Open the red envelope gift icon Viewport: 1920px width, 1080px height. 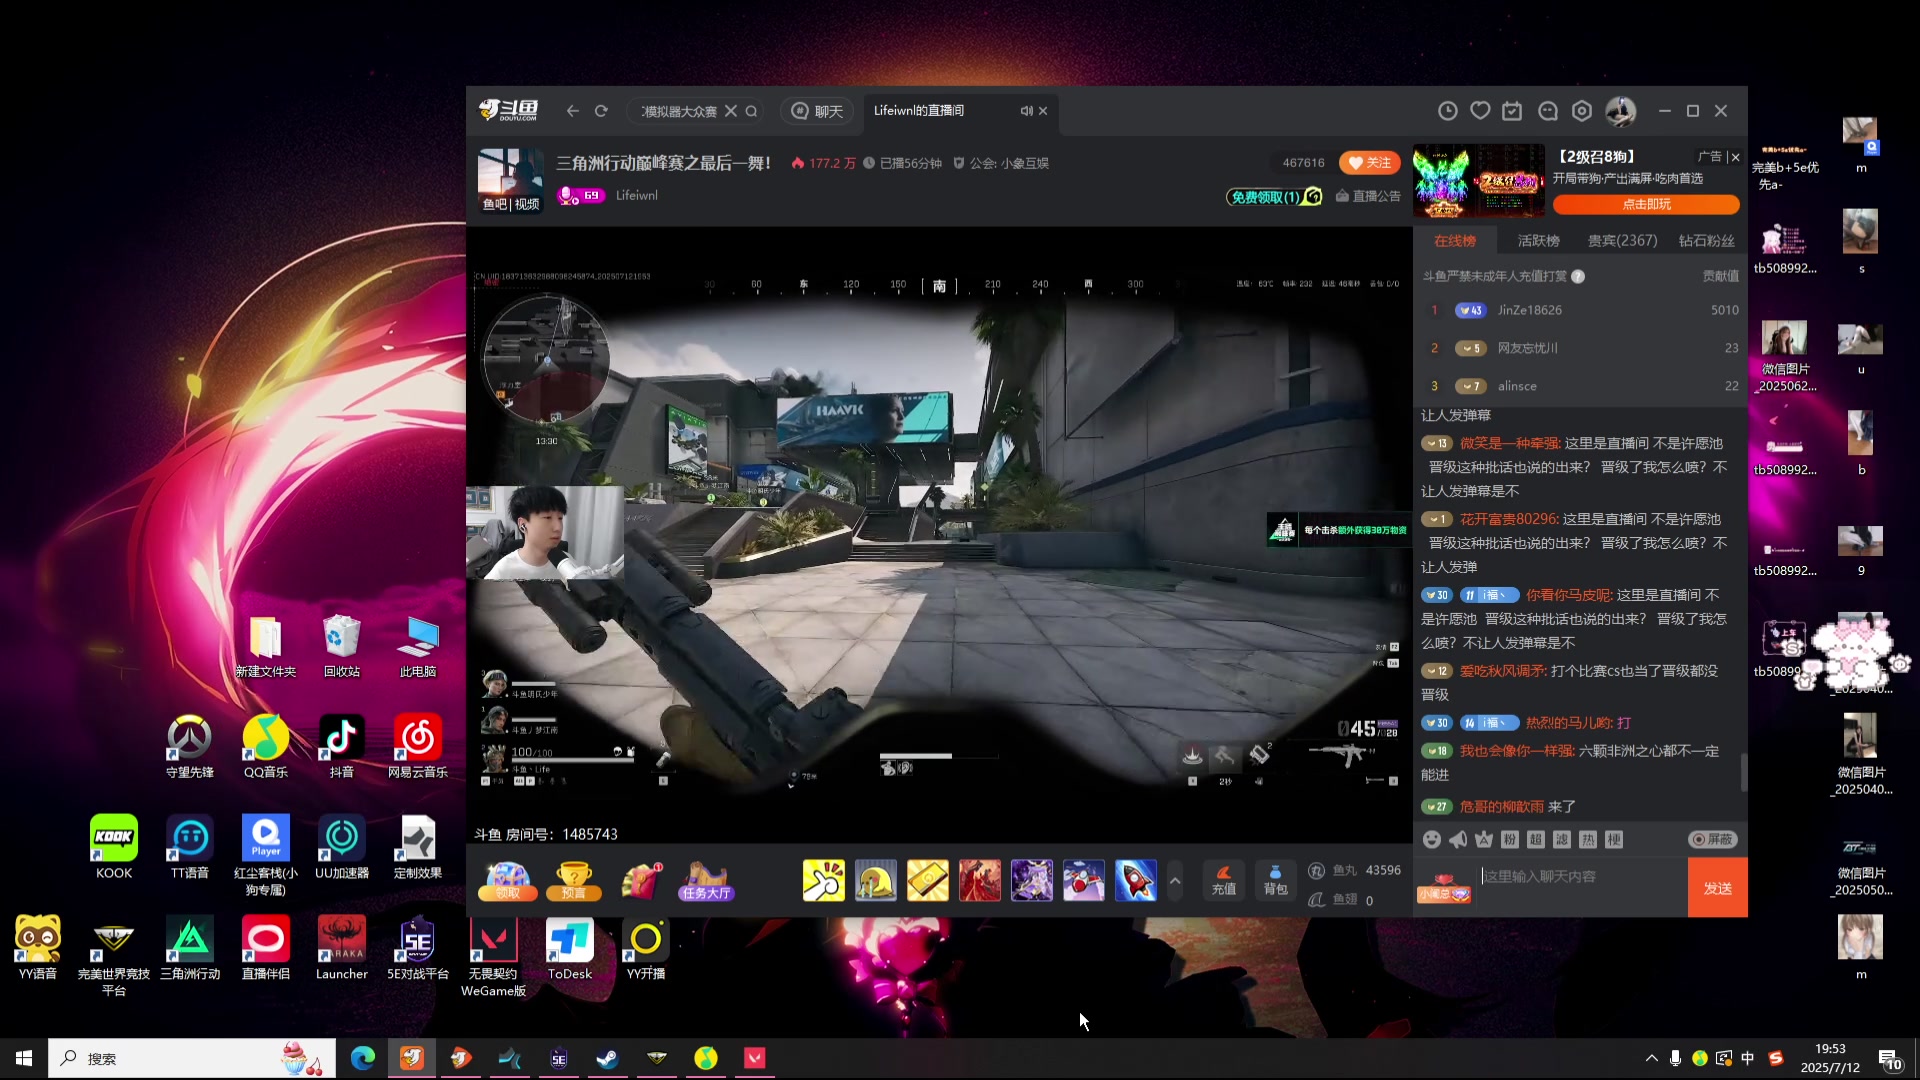click(x=641, y=881)
